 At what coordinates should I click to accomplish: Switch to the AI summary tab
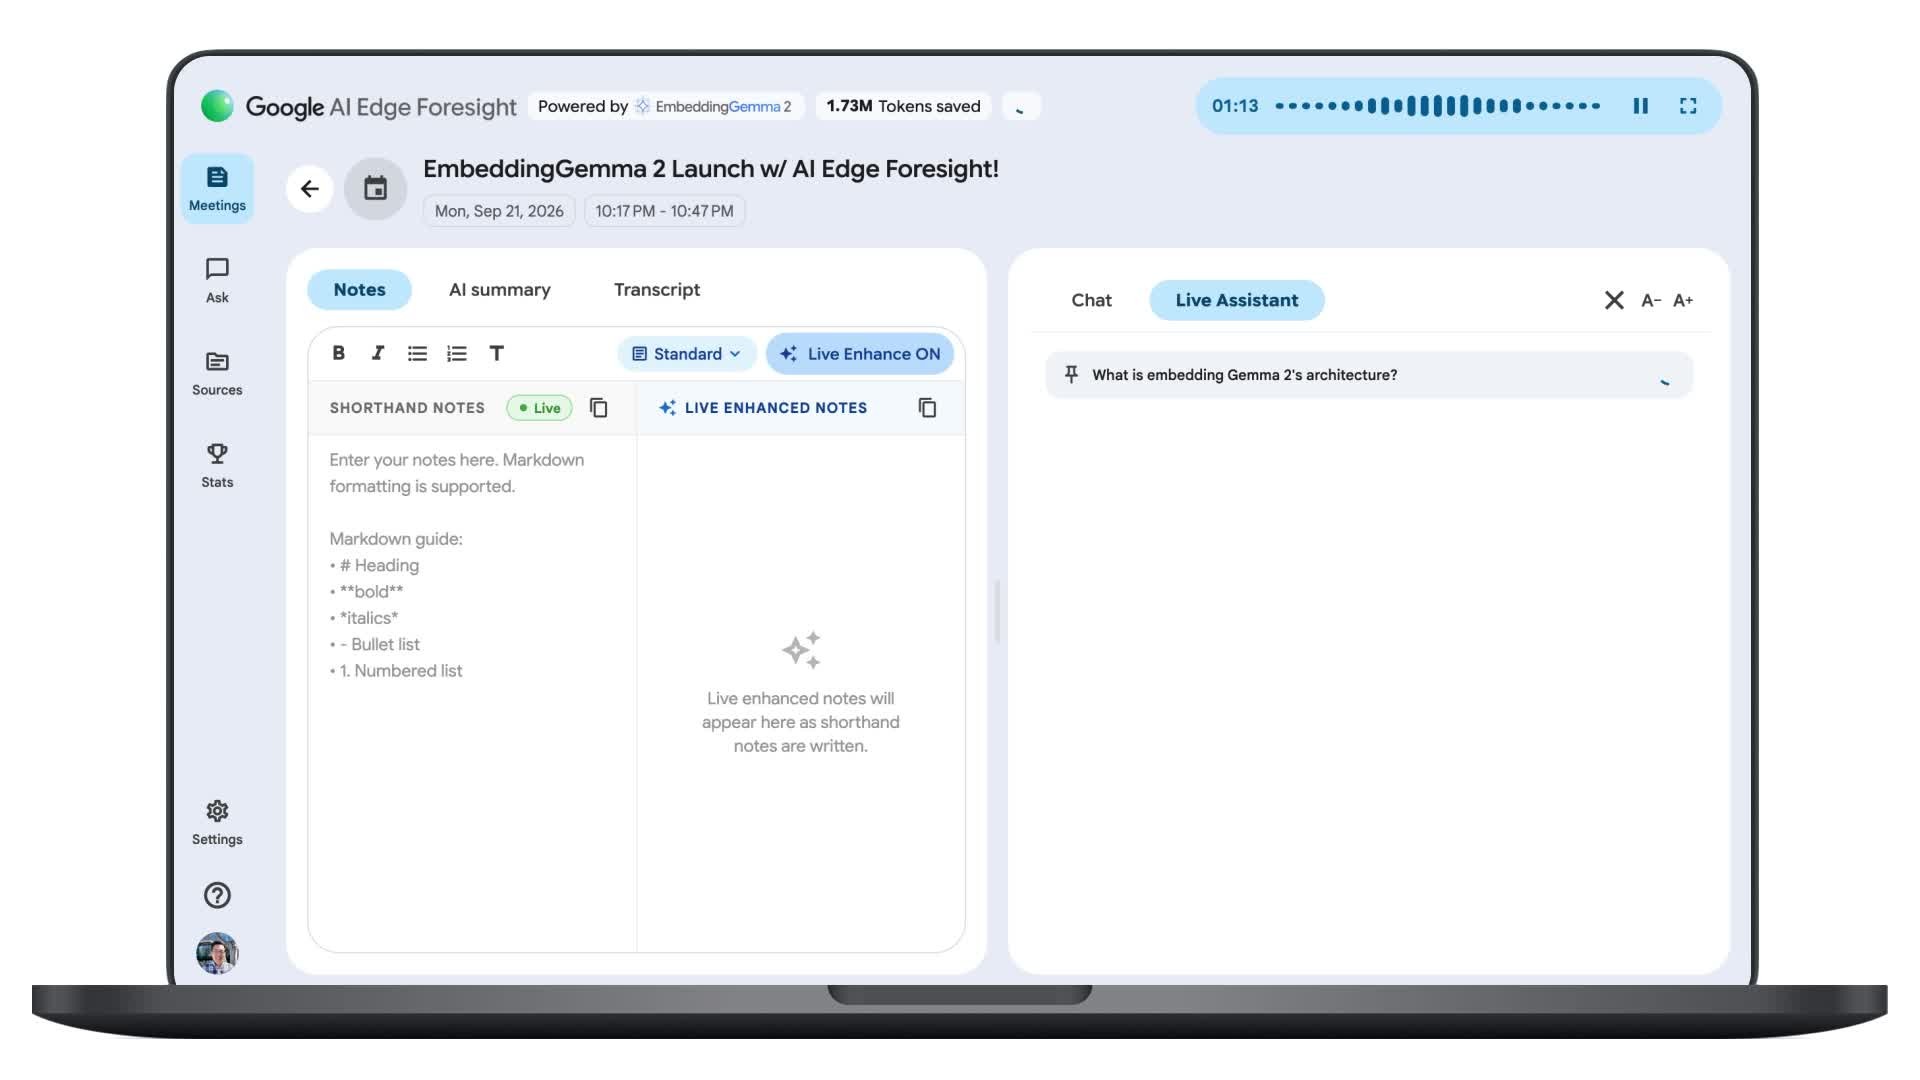point(499,289)
